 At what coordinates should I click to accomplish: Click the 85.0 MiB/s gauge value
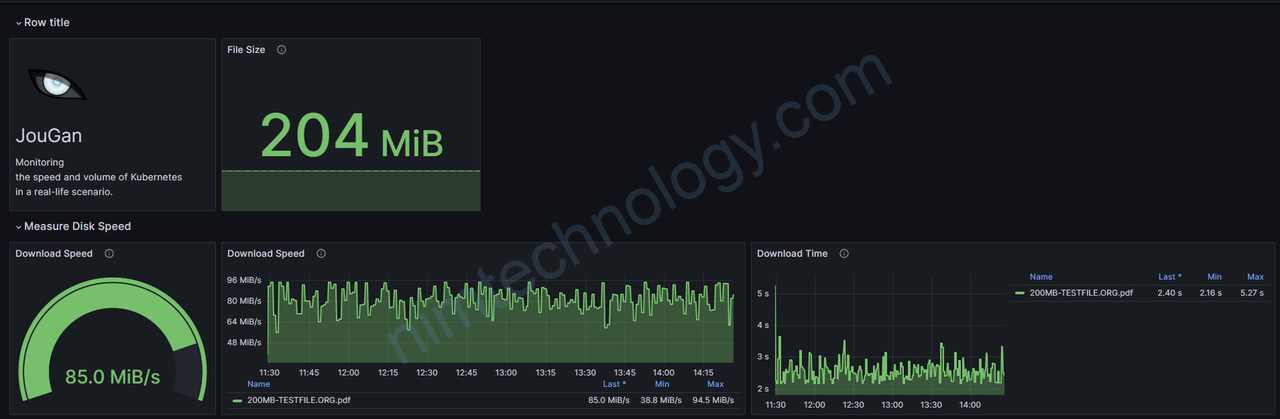112,377
